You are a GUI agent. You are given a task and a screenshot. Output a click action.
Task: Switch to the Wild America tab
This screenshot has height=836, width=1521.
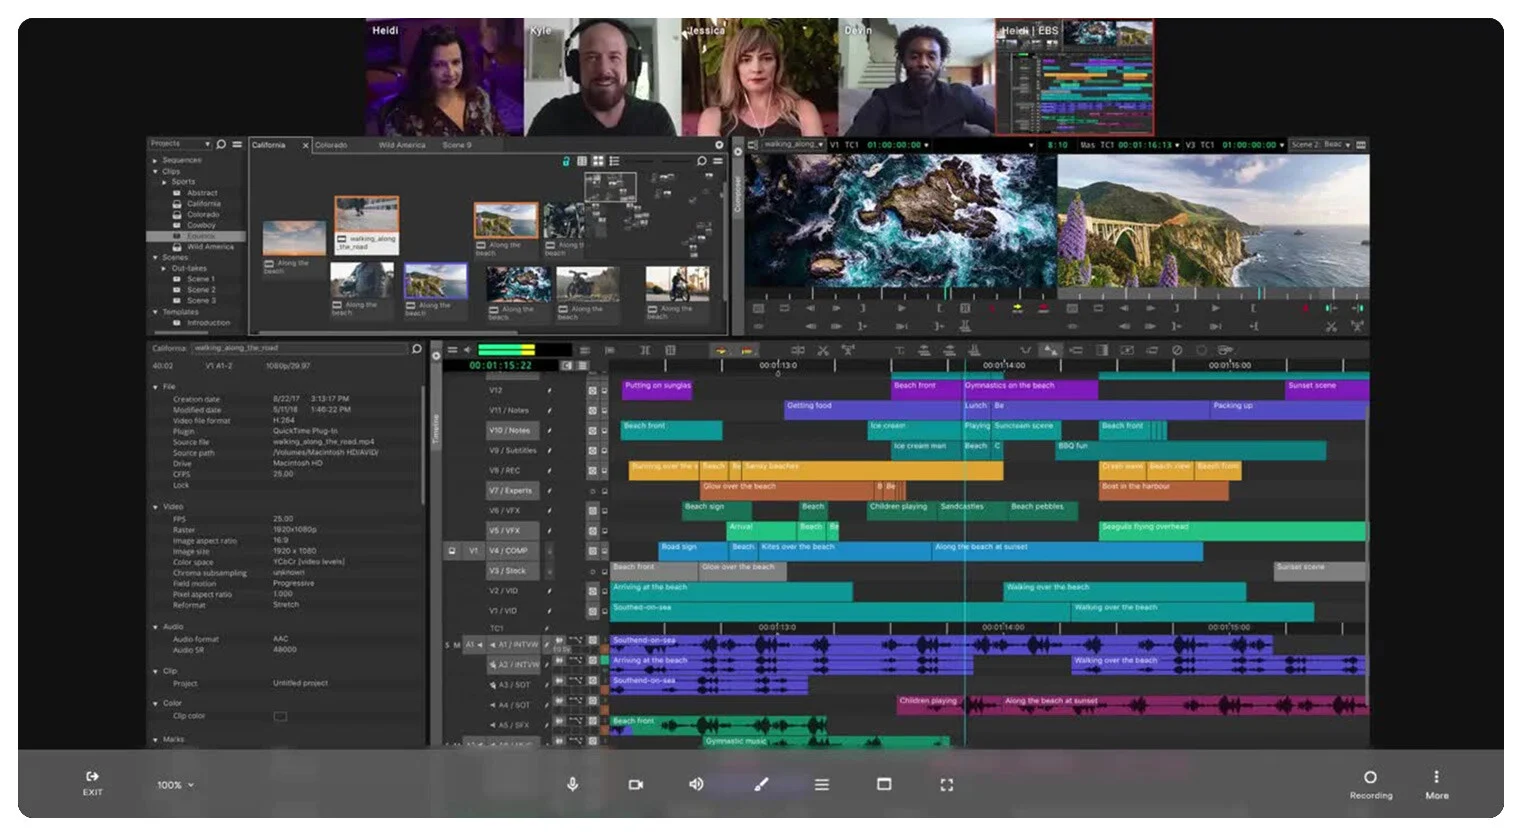(402, 145)
